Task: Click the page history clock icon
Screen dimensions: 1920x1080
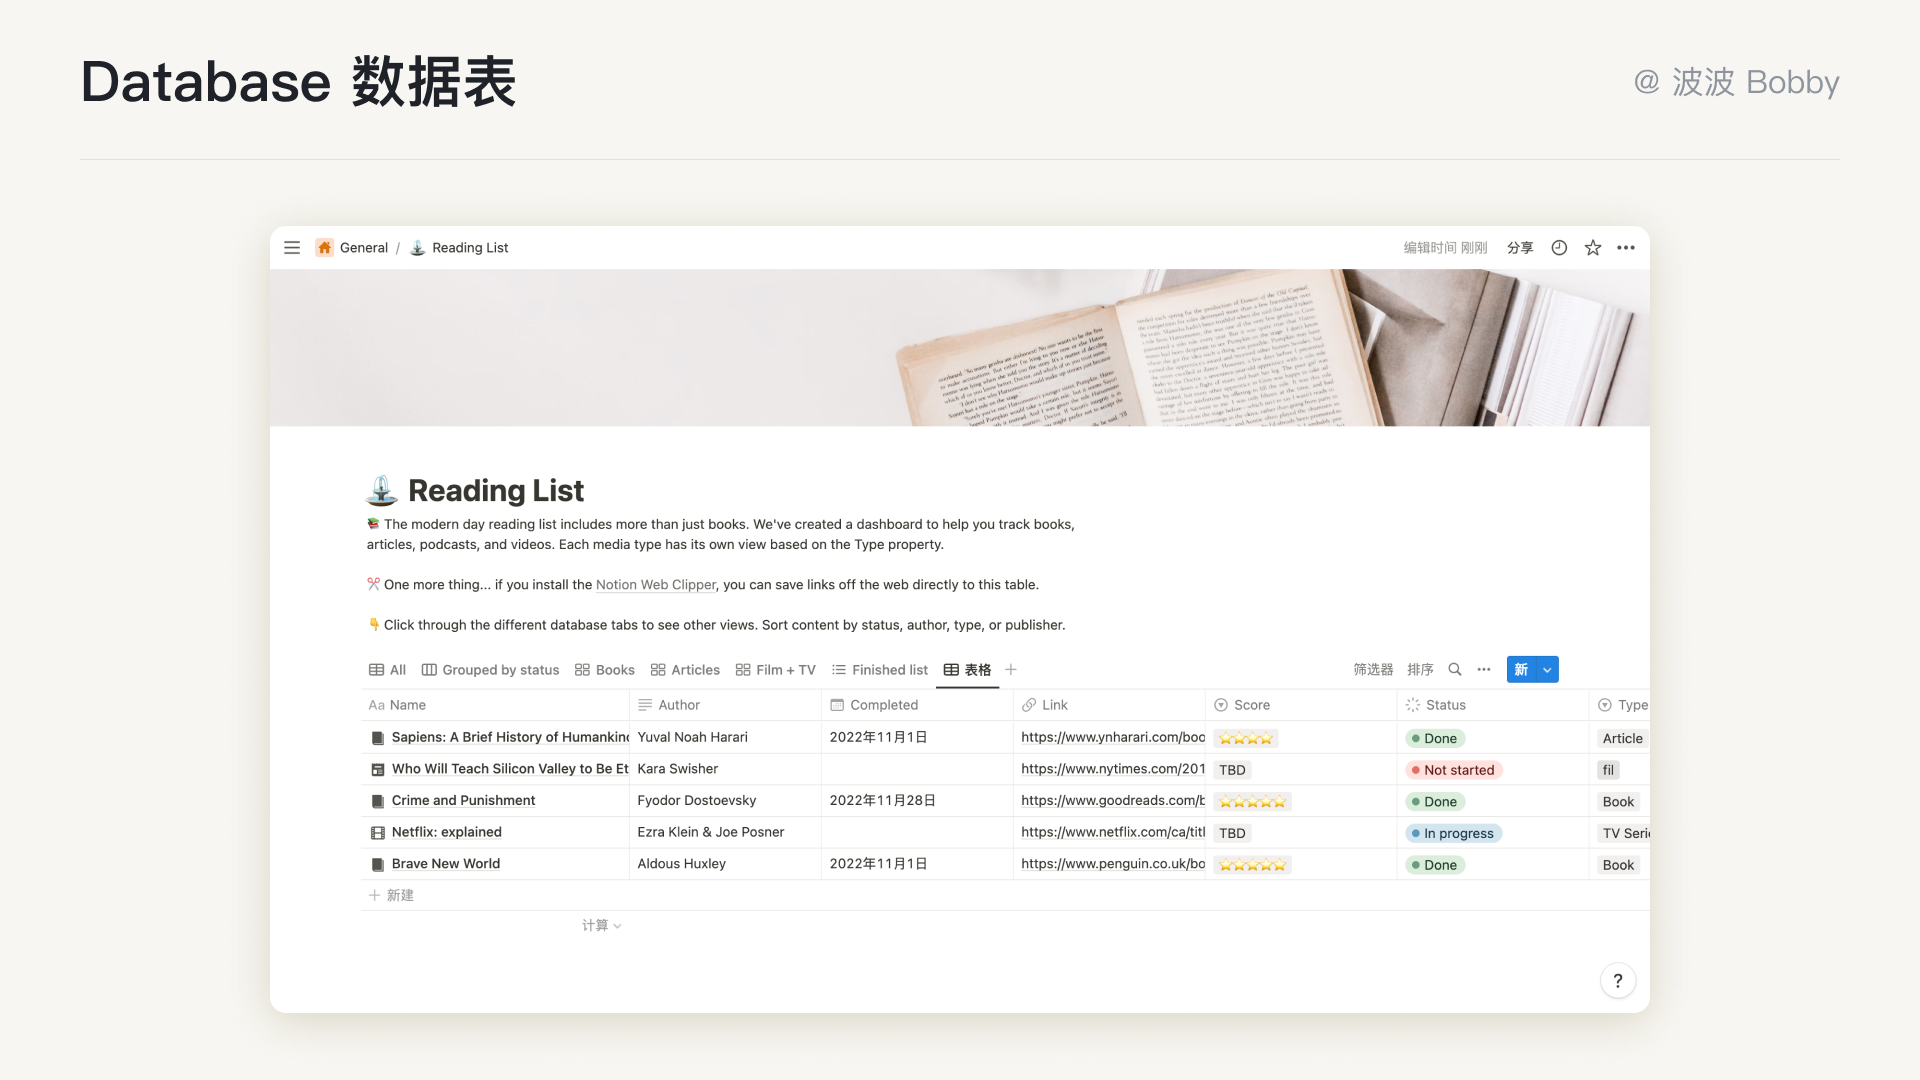Action: pos(1559,248)
